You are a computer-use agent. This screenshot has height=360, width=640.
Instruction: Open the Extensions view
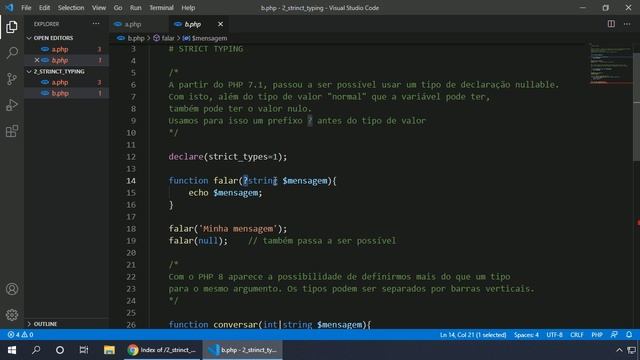(x=12, y=131)
